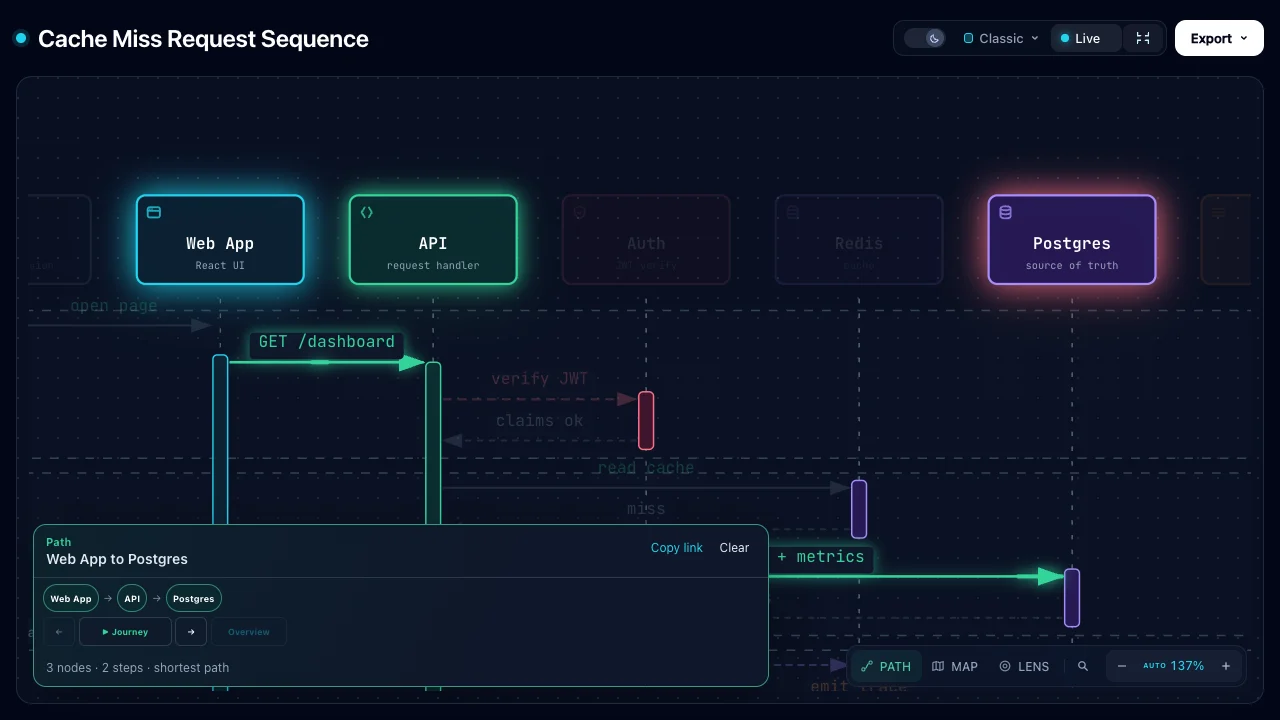Click the Auth activation bar
This screenshot has width=1280, height=720.
(x=646, y=421)
